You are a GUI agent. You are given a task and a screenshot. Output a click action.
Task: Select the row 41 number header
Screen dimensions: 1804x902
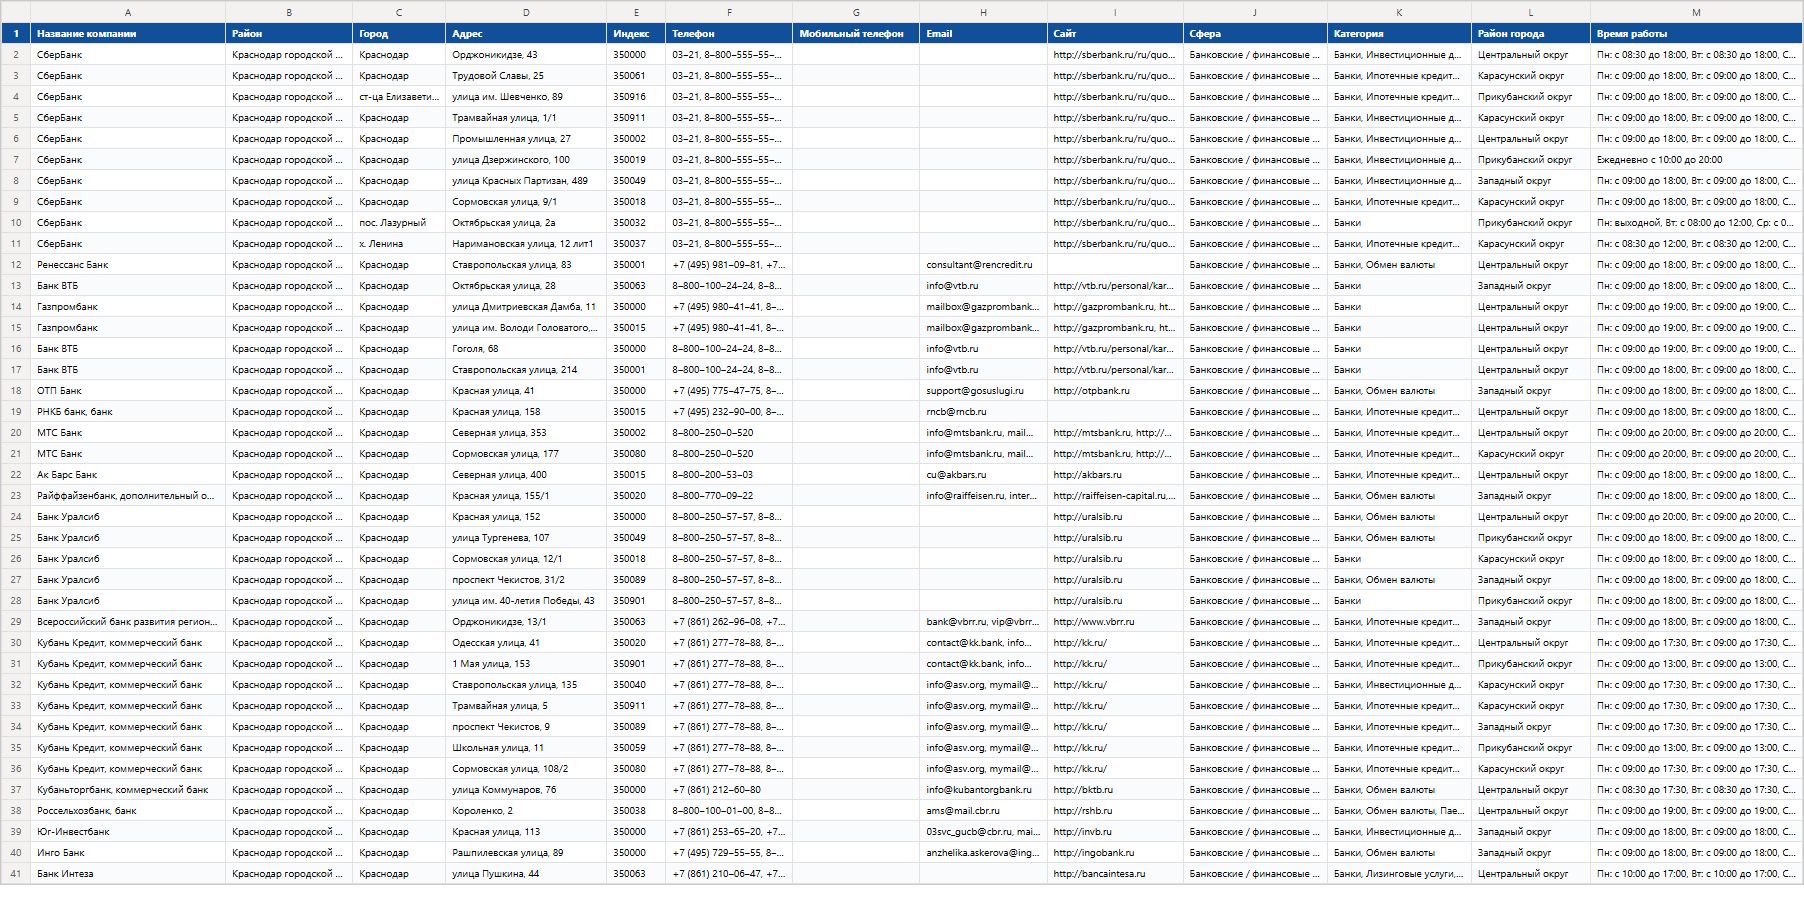tap(16, 874)
